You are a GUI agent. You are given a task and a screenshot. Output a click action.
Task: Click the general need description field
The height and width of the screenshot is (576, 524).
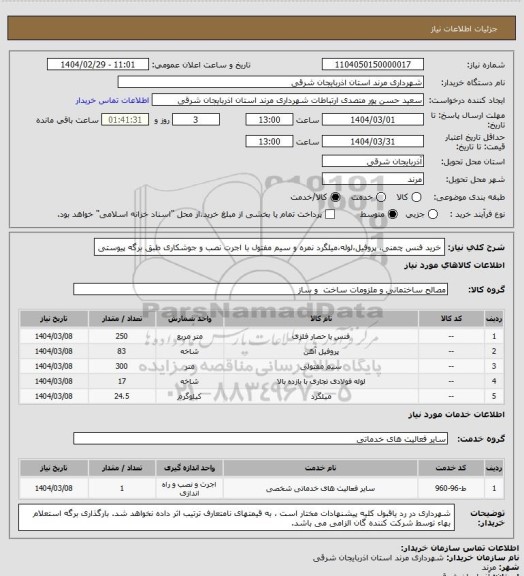tap(269, 248)
